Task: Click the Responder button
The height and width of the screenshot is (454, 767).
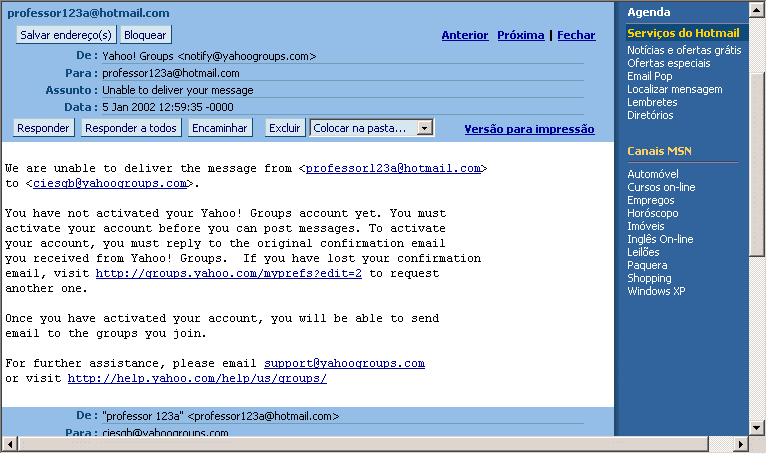Action: (43, 128)
